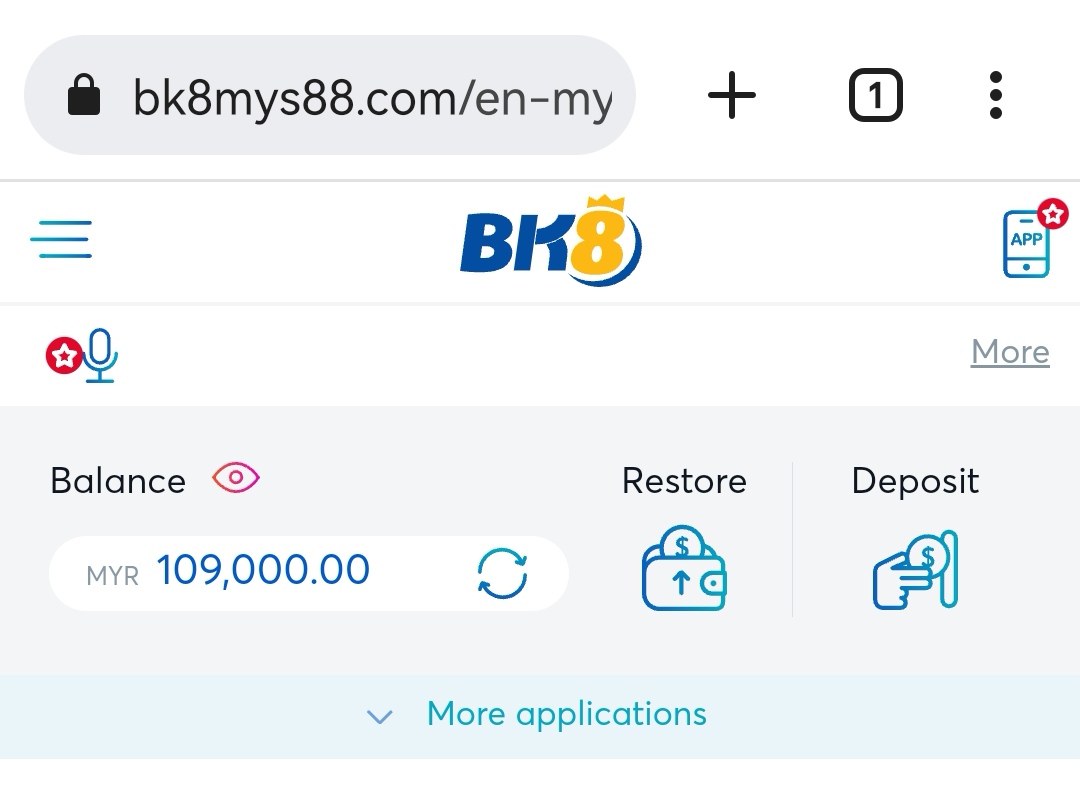Open the tab switcher showing 1

click(875, 95)
